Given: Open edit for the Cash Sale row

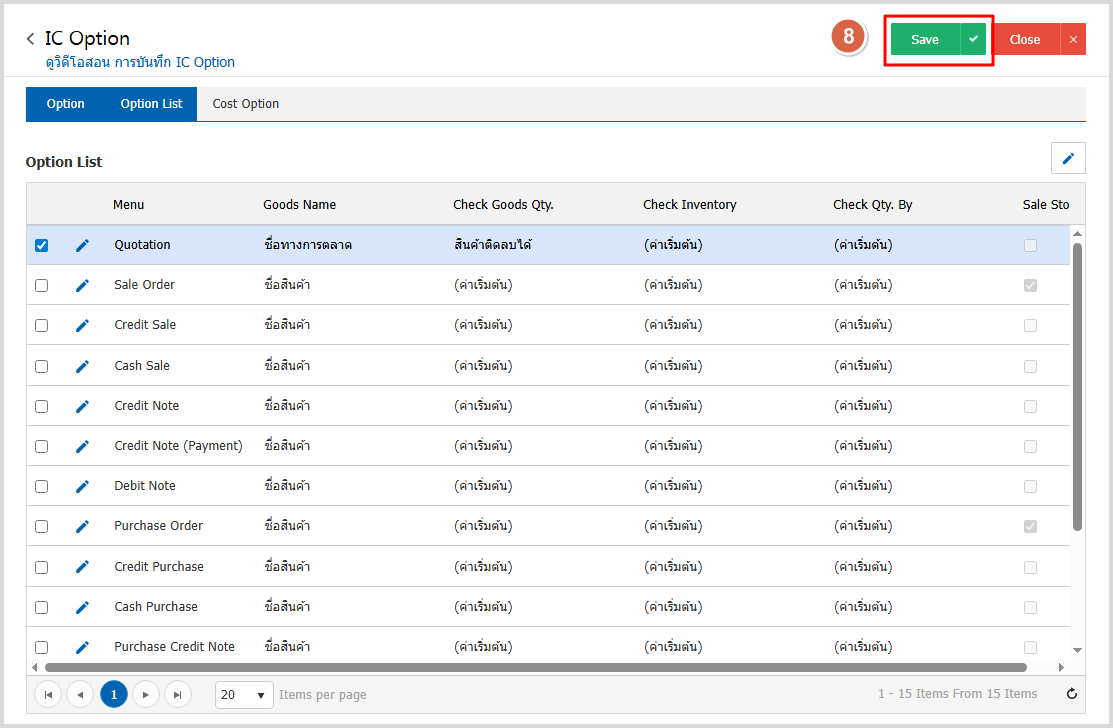Looking at the screenshot, I should click(82, 366).
